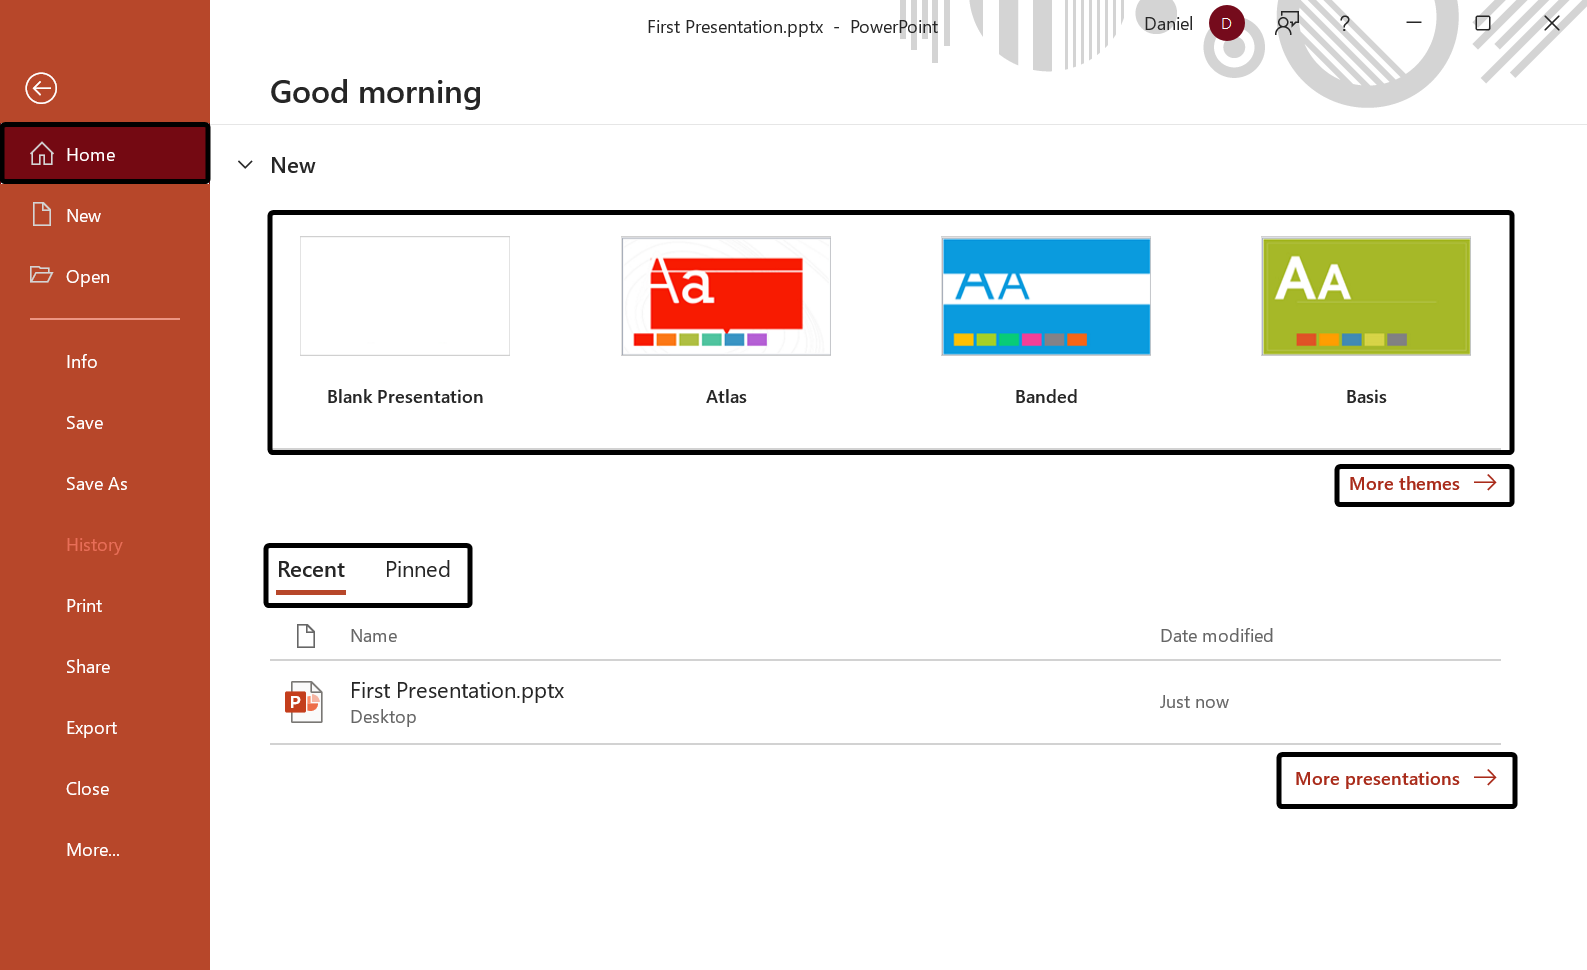Open the More themes link
Image resolution: width=1587 pixels, height=970 pixels.
(x=1422, y=484)
